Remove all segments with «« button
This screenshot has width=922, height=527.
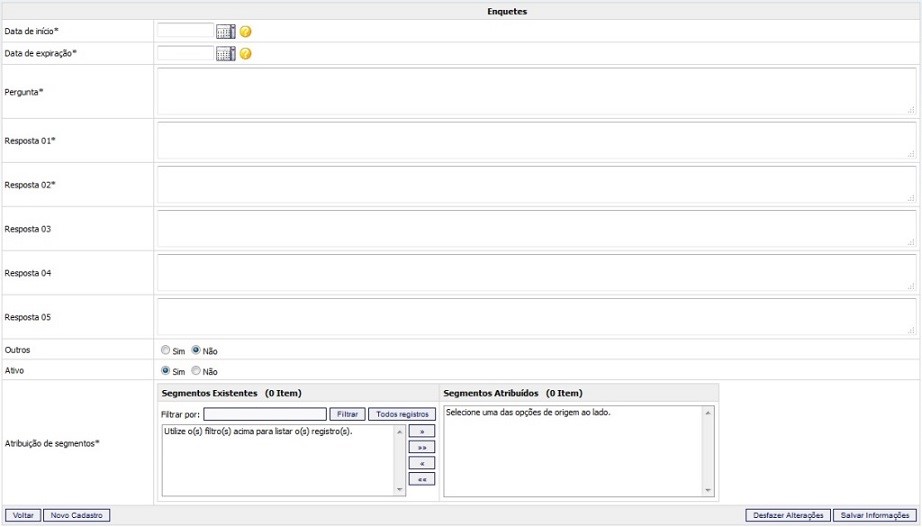(x=421, y=479)
